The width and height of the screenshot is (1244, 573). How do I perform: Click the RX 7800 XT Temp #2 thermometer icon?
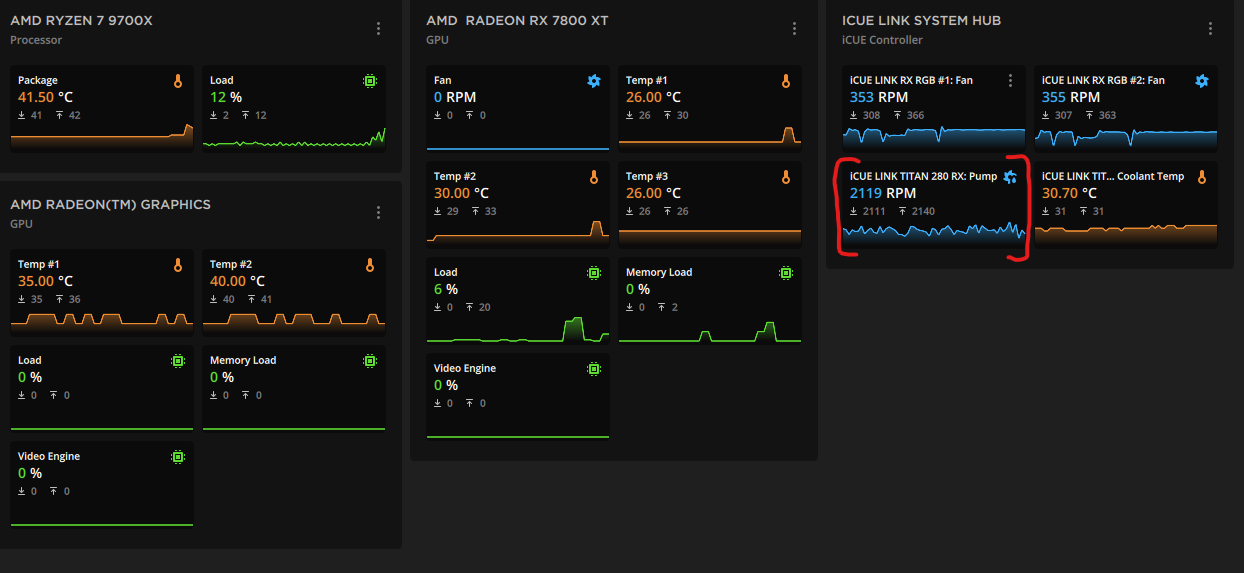pos(594,177)
